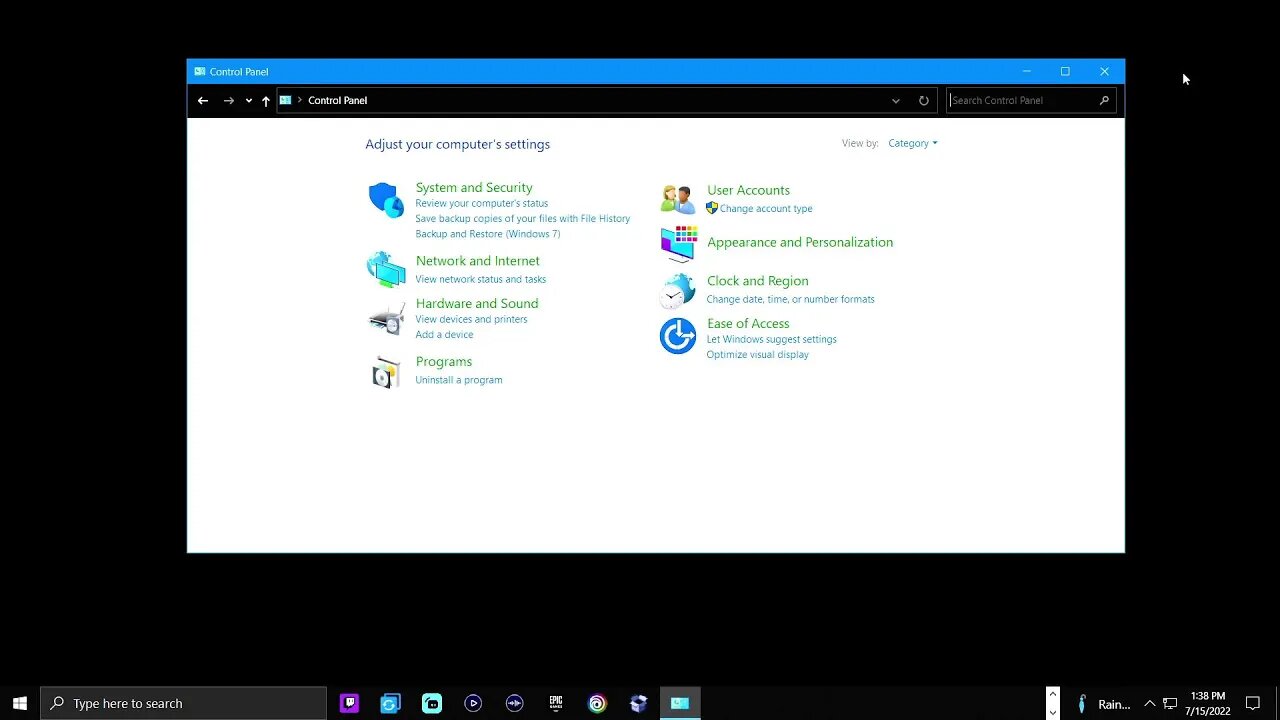The height and width of the screenshot is (720, 1280).
Task: Open Network and Internet category
Action: coord(478,261)
